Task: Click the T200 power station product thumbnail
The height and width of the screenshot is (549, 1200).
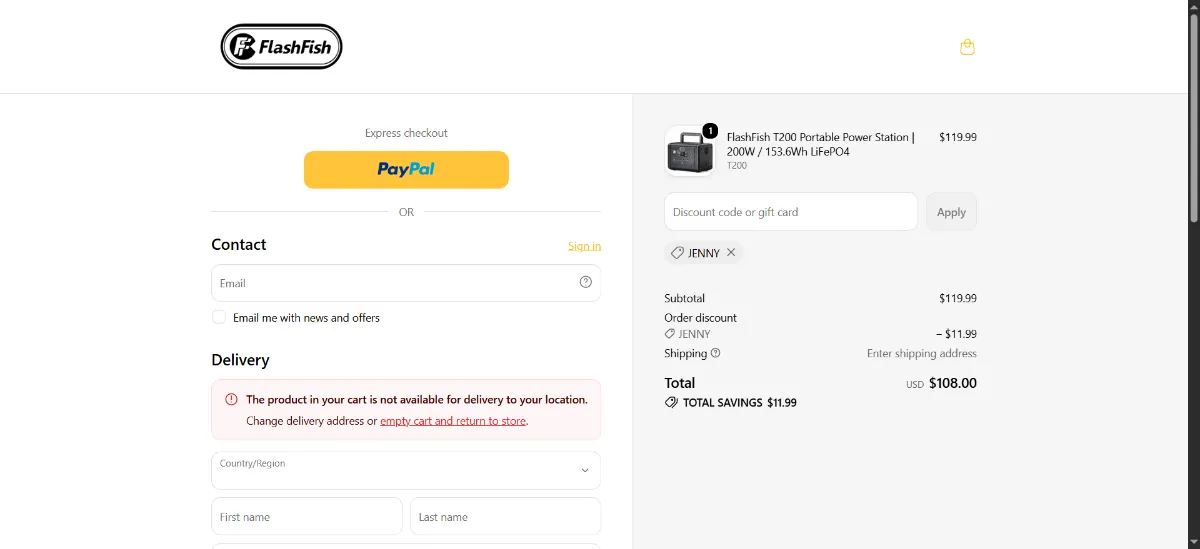Action: (x=690, y=152)
